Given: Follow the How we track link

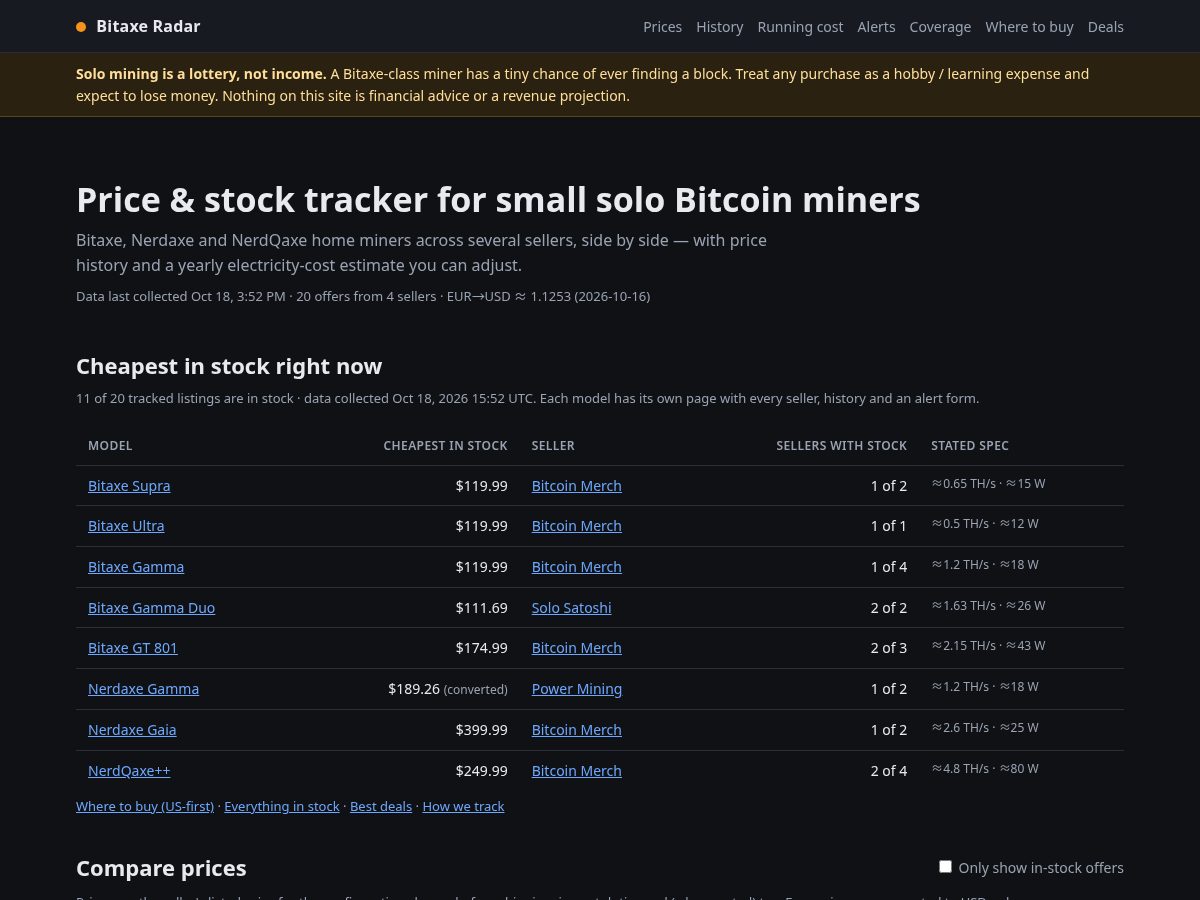Looking at the screenshot, I should click(x=463, y=806).
